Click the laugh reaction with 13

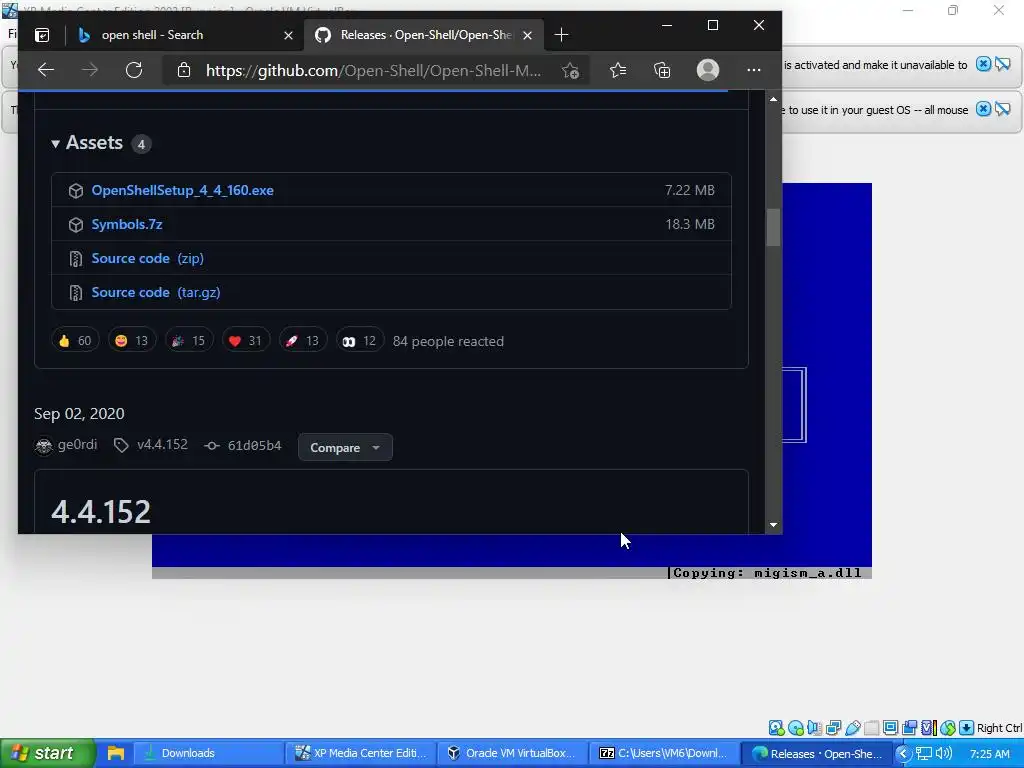(132, 341)
